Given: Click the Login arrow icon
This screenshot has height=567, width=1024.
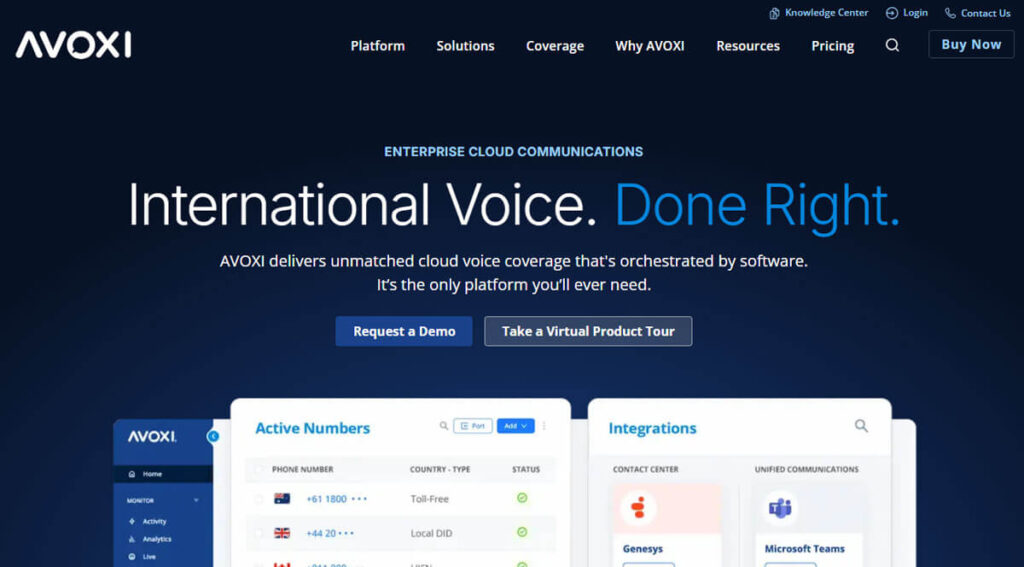Looking at the screenshot, I should [891, 13].
